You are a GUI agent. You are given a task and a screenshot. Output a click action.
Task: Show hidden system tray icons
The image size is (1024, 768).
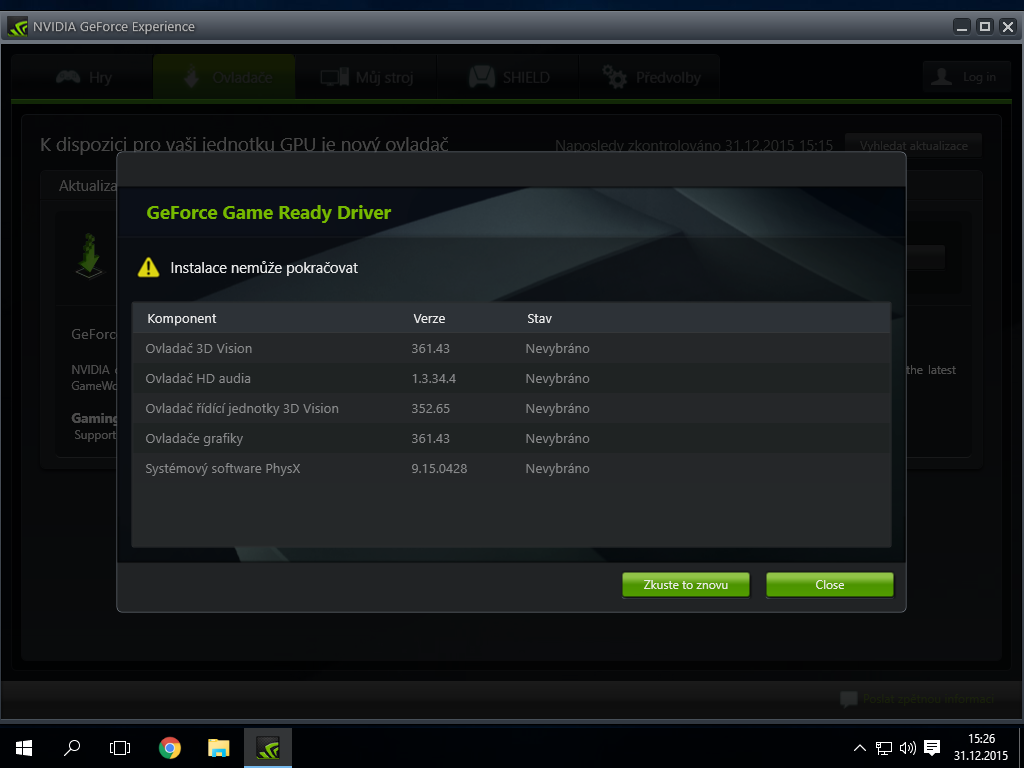click(x=860, y=748)
